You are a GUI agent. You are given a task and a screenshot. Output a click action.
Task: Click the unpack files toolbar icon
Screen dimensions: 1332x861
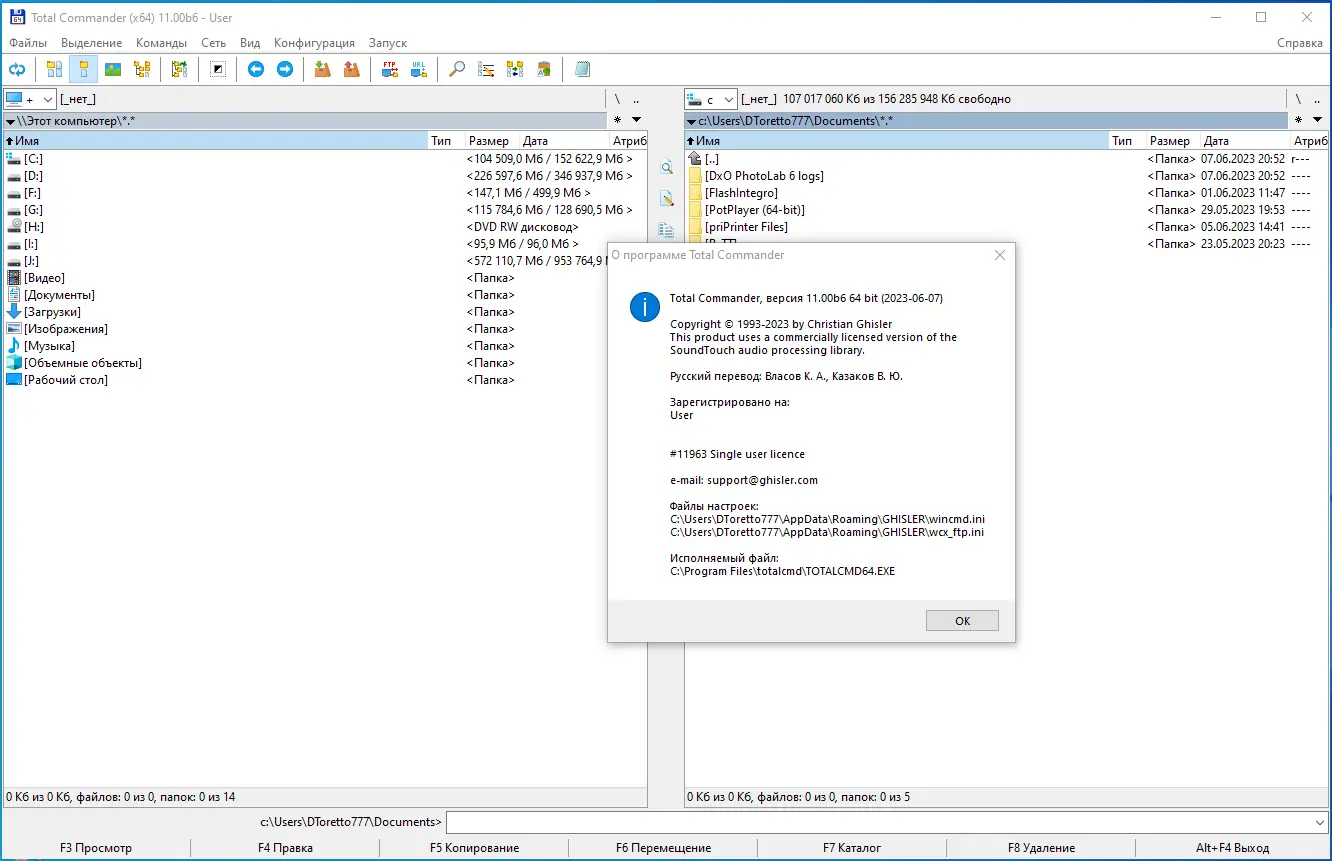pos(351,69)
